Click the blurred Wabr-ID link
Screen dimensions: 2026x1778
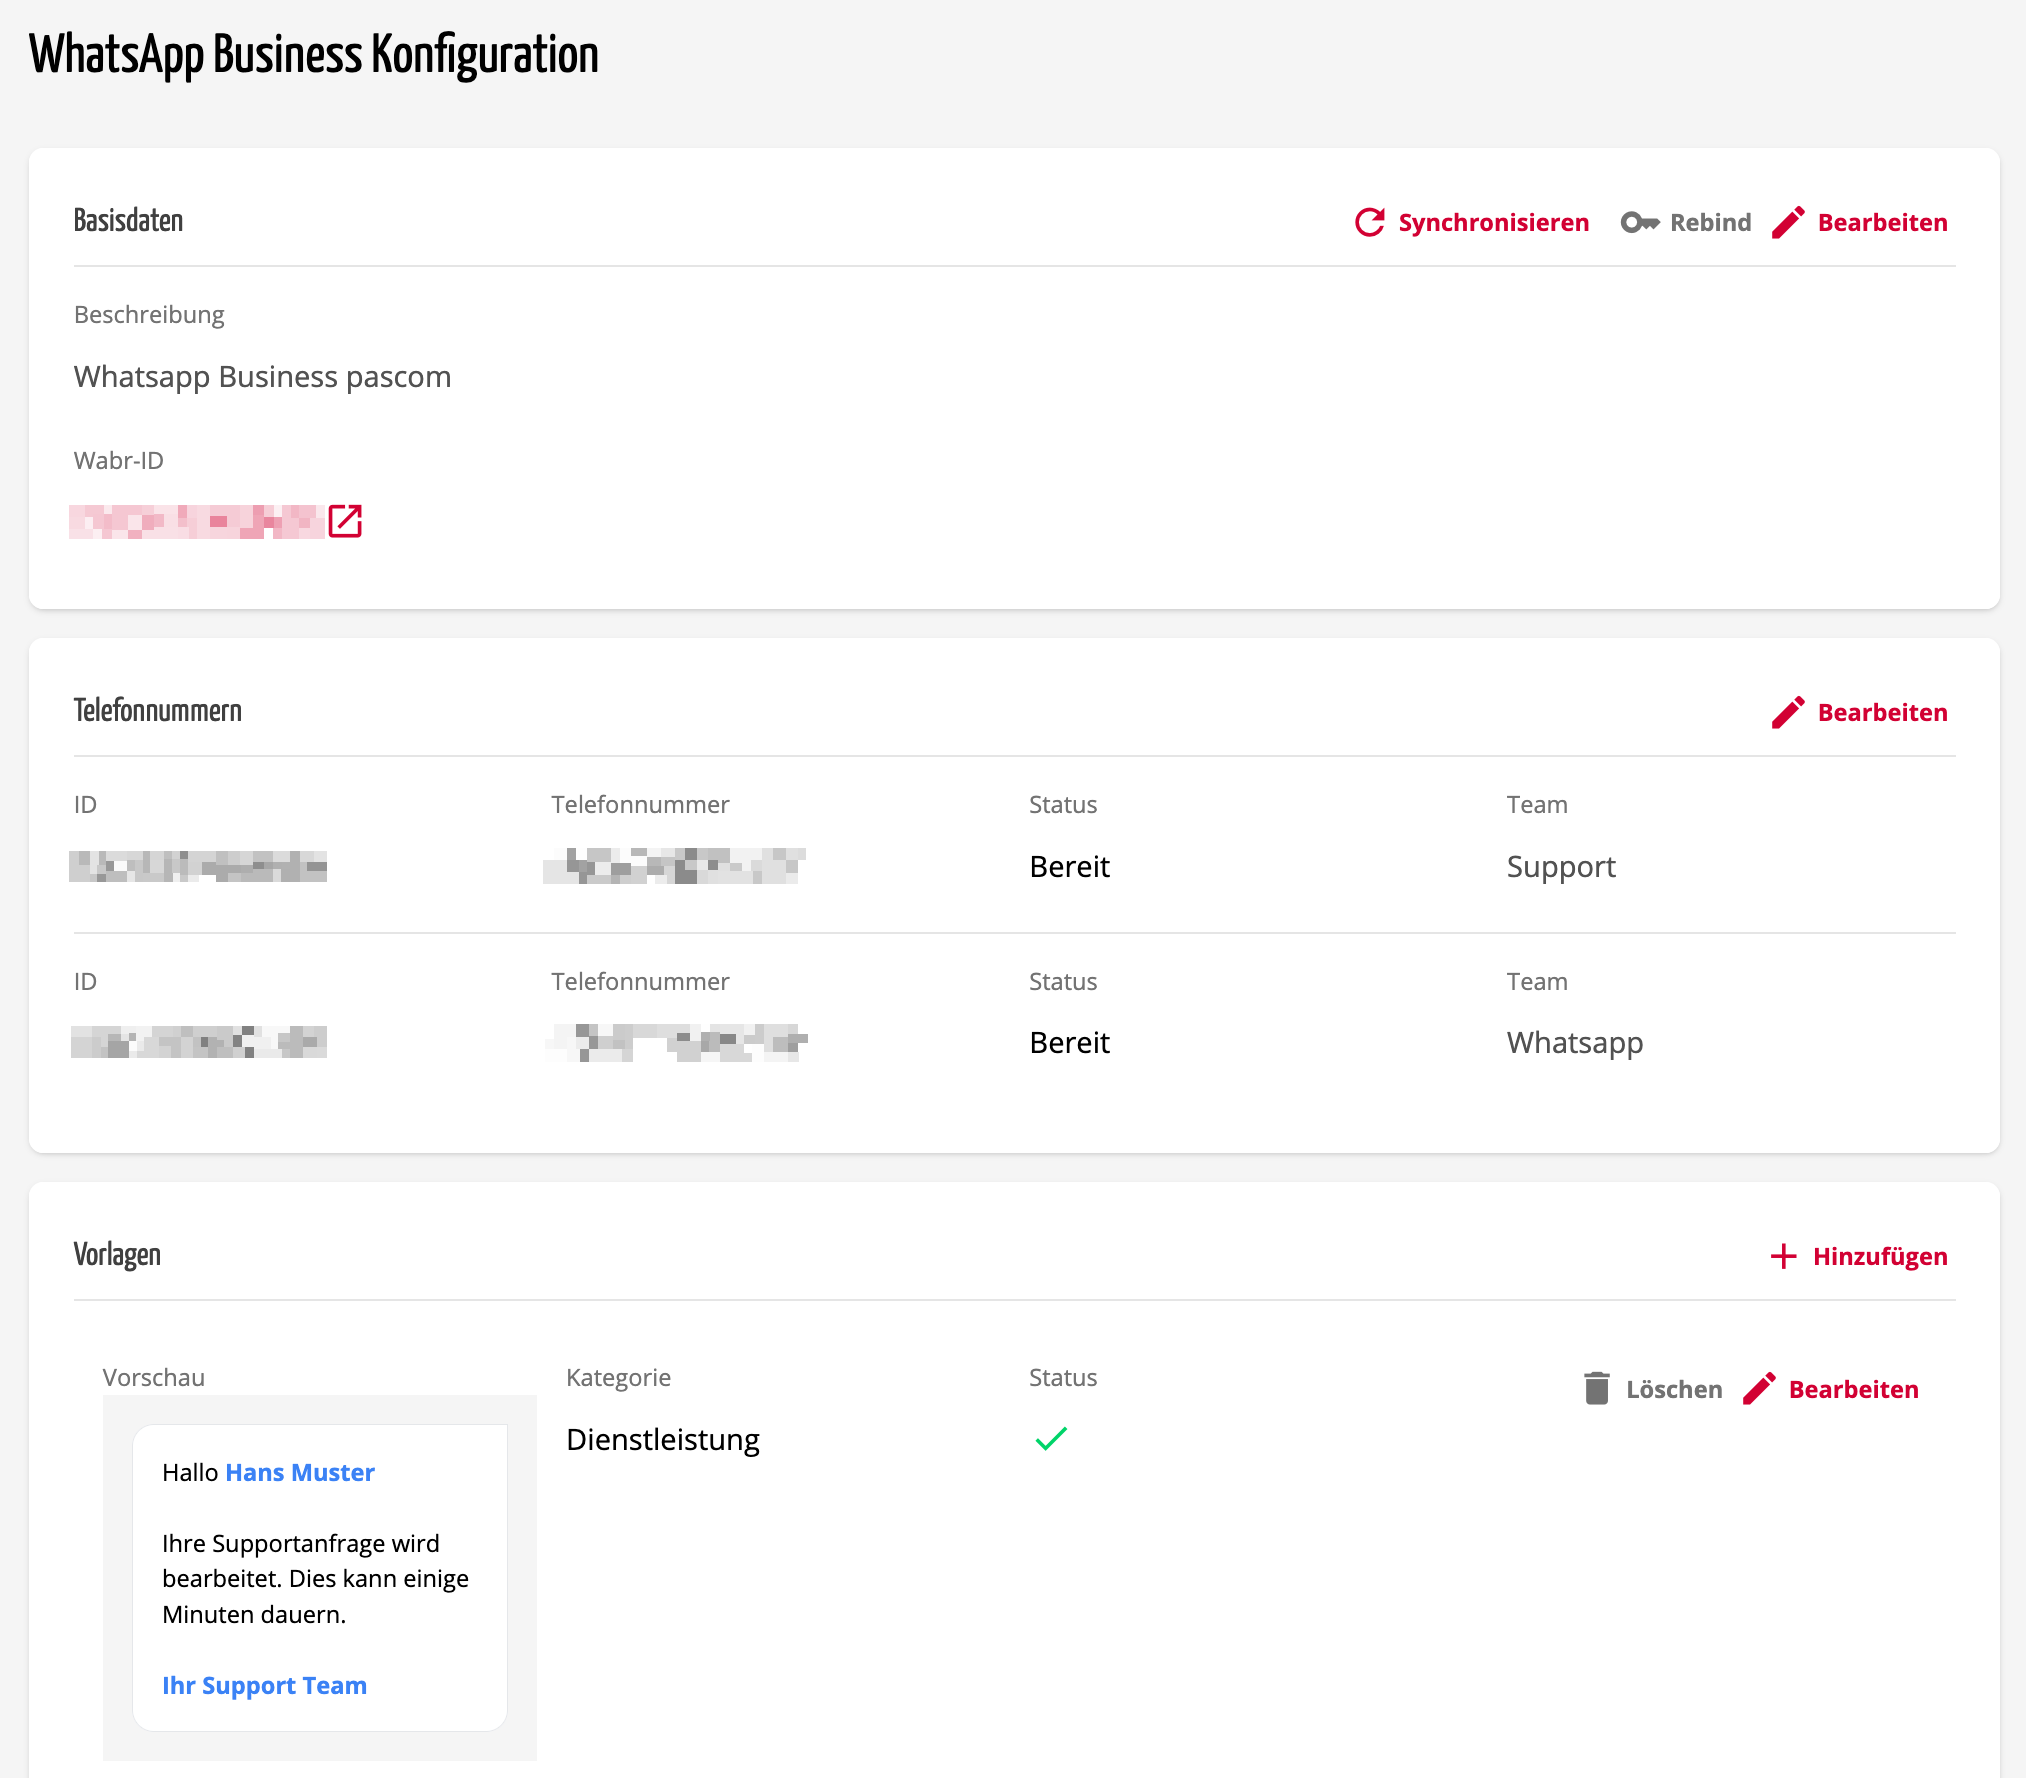tap(196, 521)
